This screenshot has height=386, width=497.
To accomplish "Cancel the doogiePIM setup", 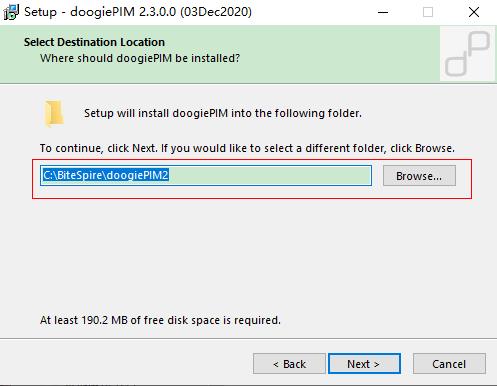I will [x=449, y=364].
